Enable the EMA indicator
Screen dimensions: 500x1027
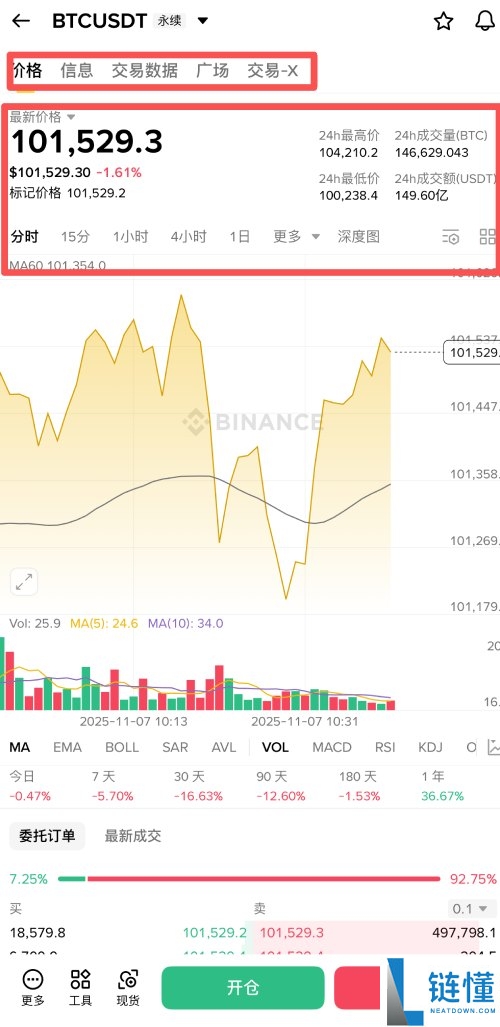coord(67,747)
